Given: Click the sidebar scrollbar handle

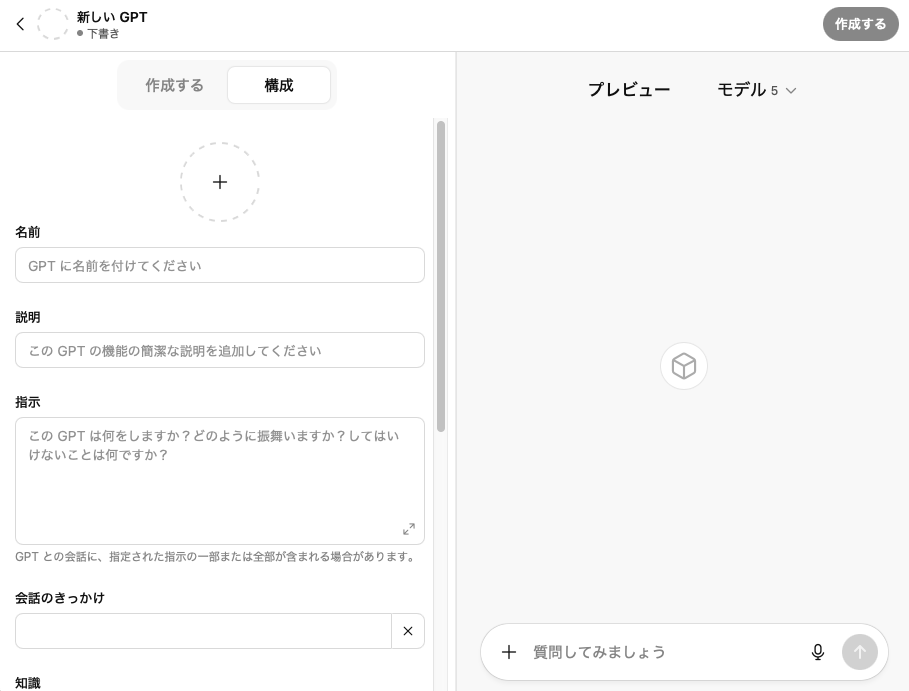Looking at the screenshot, I should (x=440, y=280).
